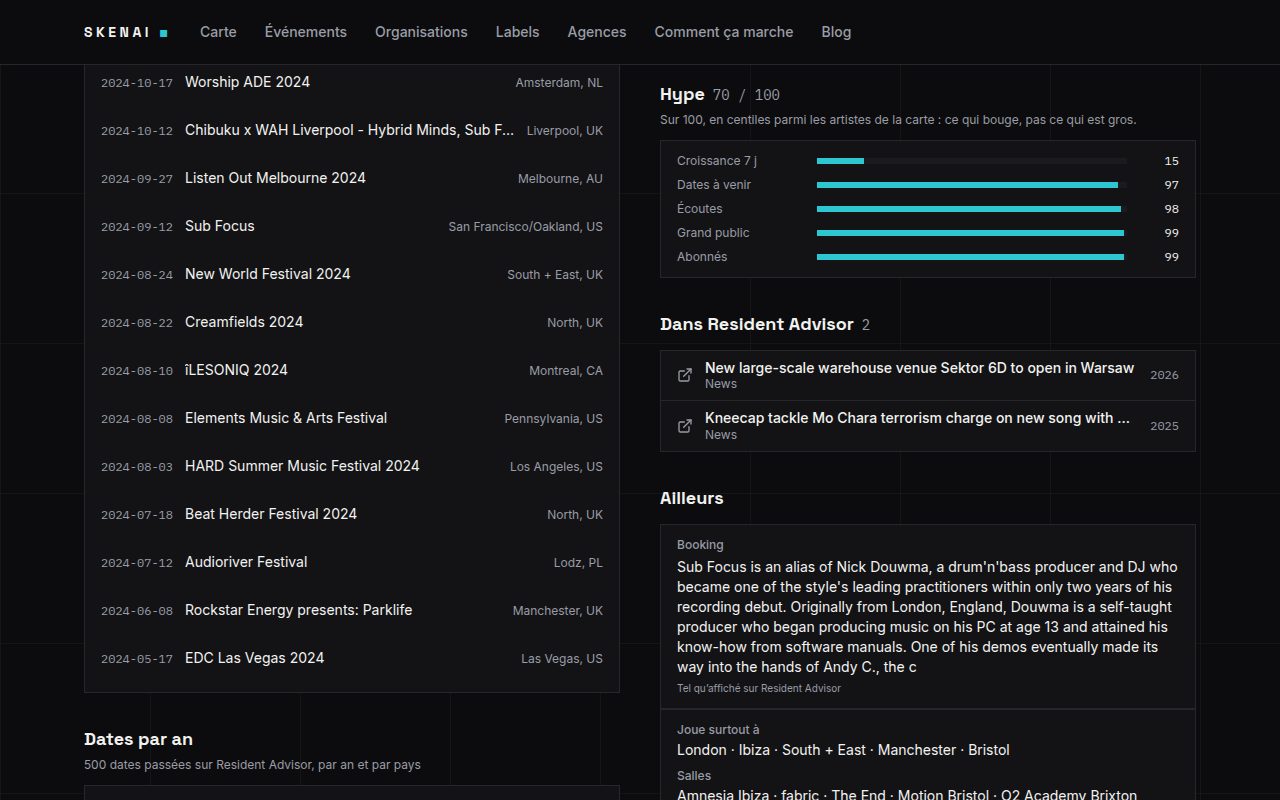The height and width of the screenshot is (800, 1280).
Task: Open New World Festival 2024
Action: point(352,274)
